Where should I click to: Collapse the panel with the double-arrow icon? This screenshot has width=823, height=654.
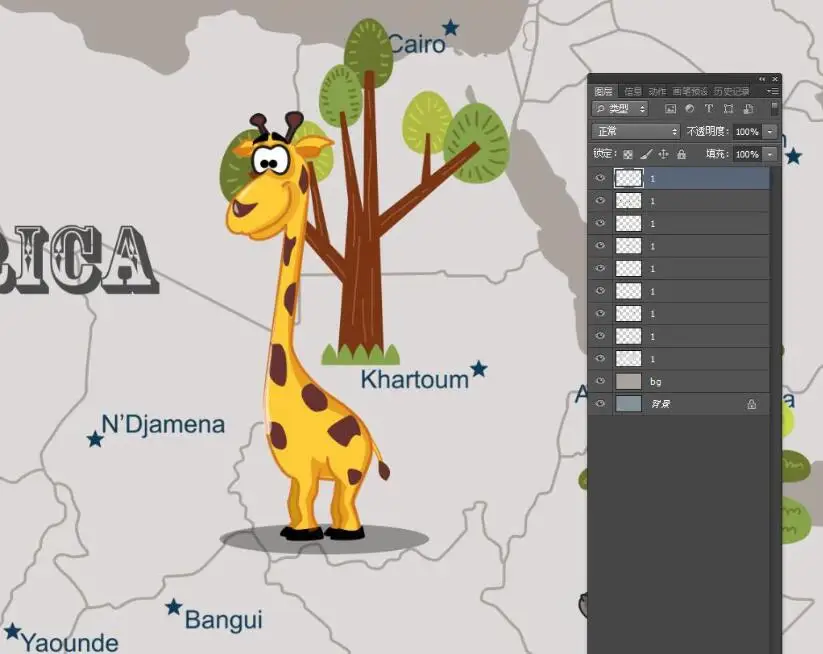coord(762,79)
